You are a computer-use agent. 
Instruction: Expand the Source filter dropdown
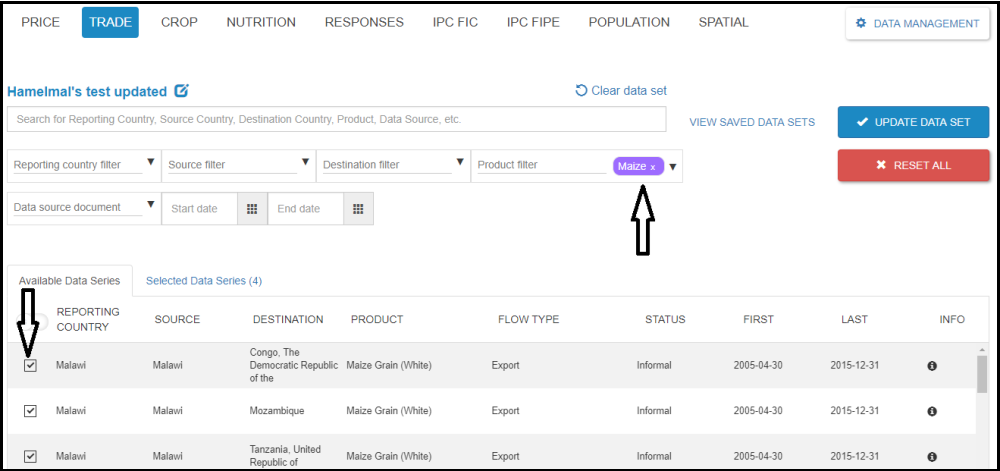coord(305,162)
